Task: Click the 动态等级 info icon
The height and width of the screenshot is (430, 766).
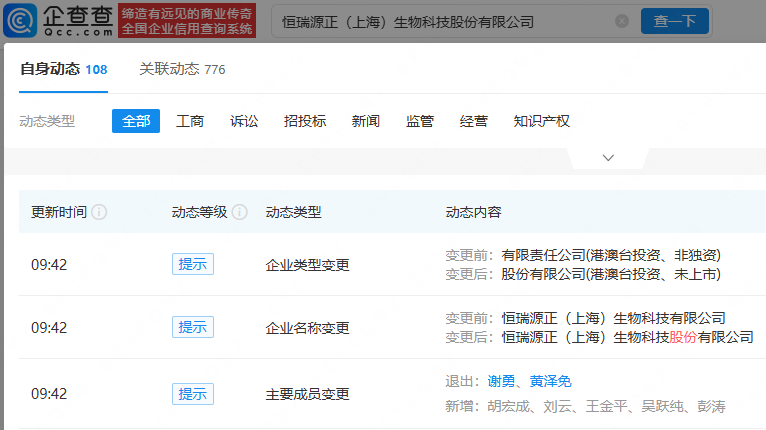Action: 239,212
